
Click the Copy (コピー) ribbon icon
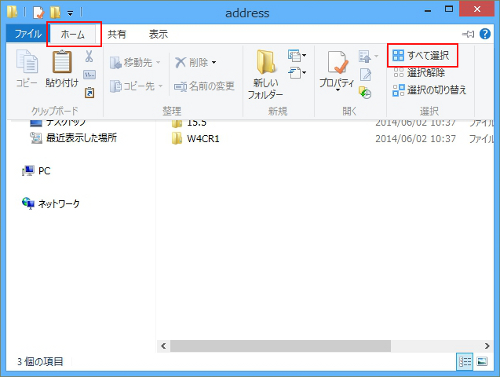click(x=27, y=62)
